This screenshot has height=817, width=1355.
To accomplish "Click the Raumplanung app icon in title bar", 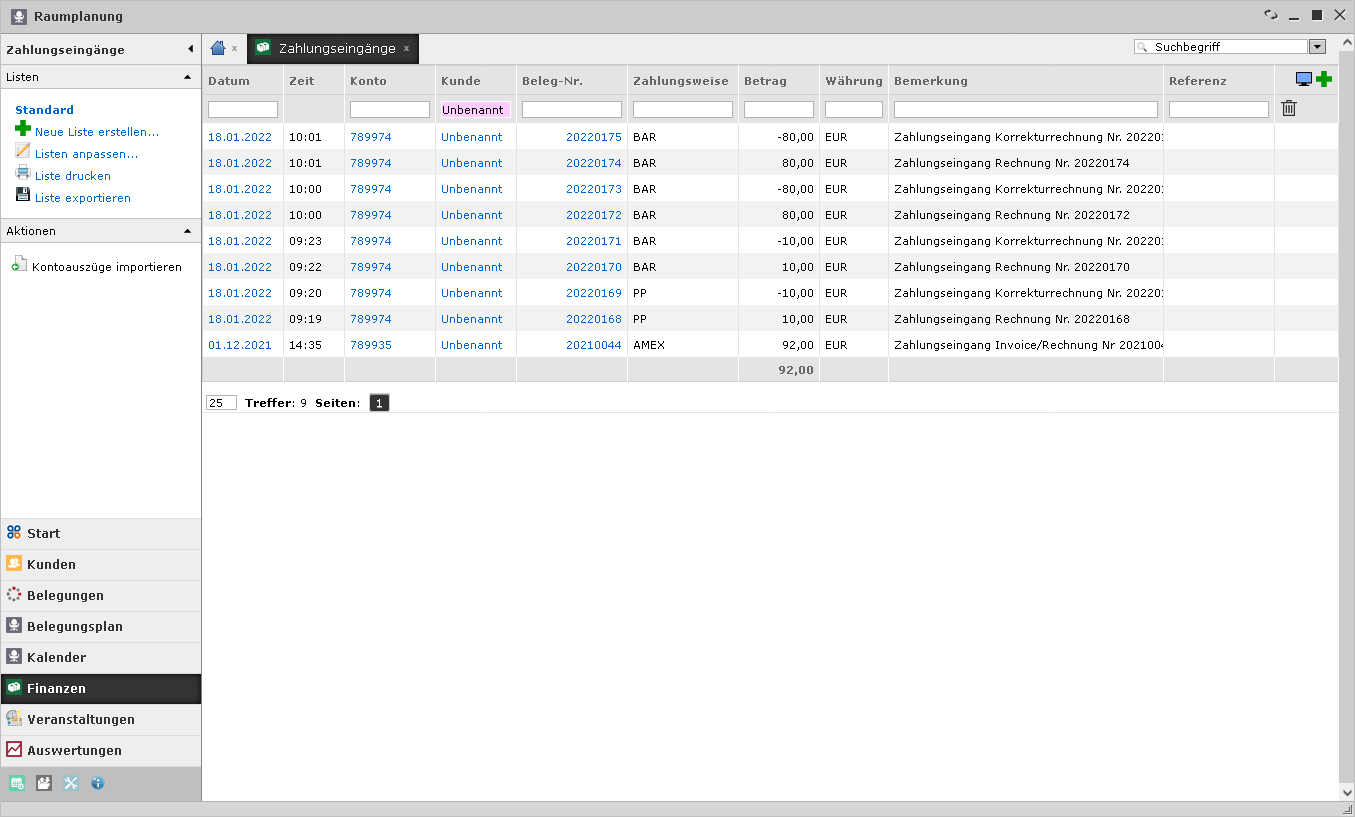I will tap(18, 16).
